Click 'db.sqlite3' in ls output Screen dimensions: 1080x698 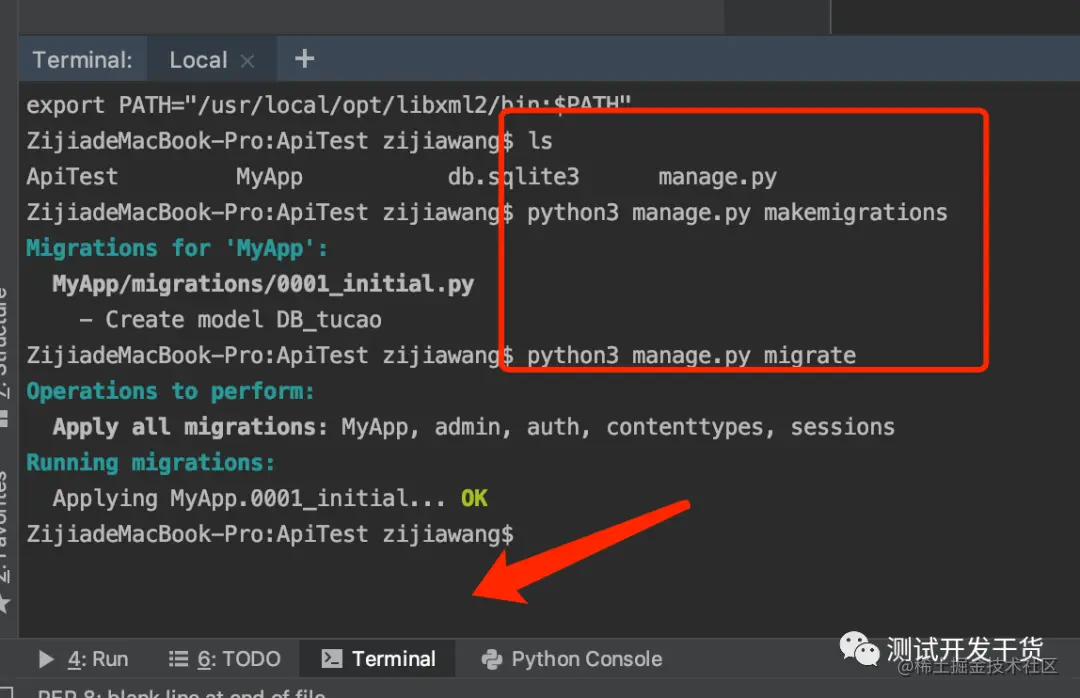(513, 177)
